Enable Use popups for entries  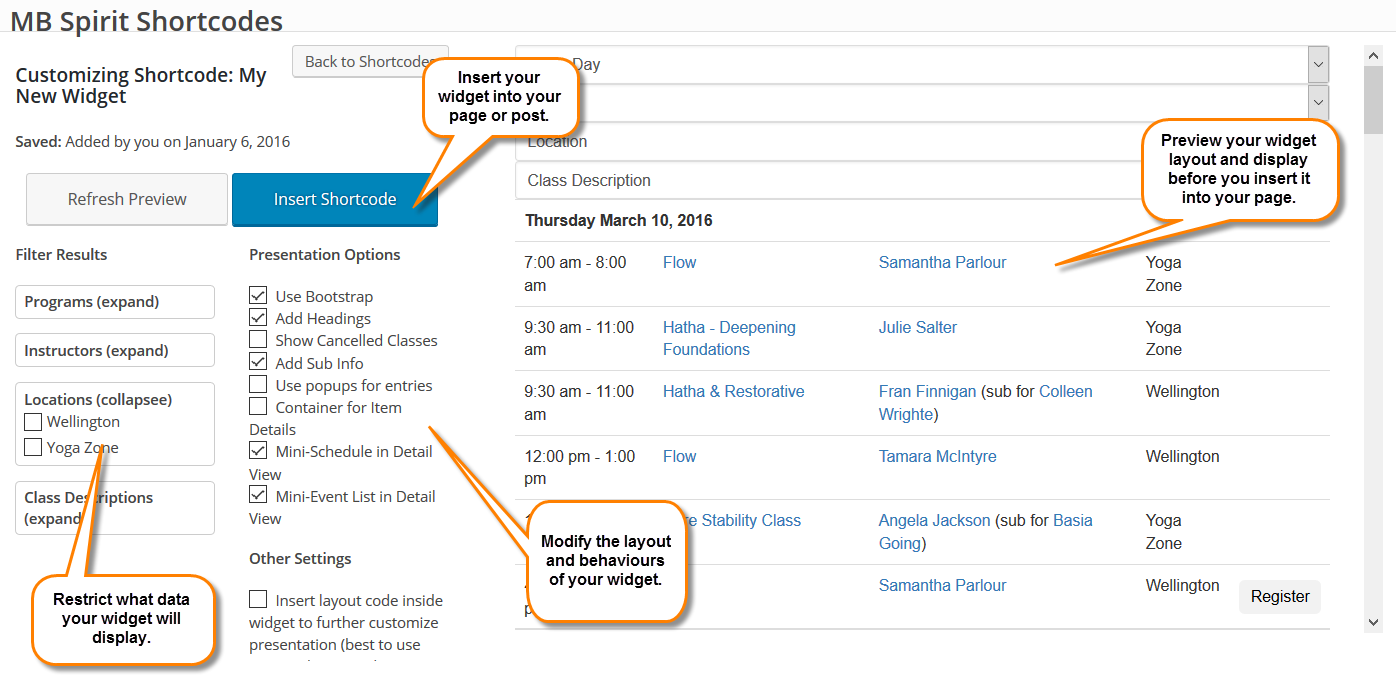coord(258,385)
